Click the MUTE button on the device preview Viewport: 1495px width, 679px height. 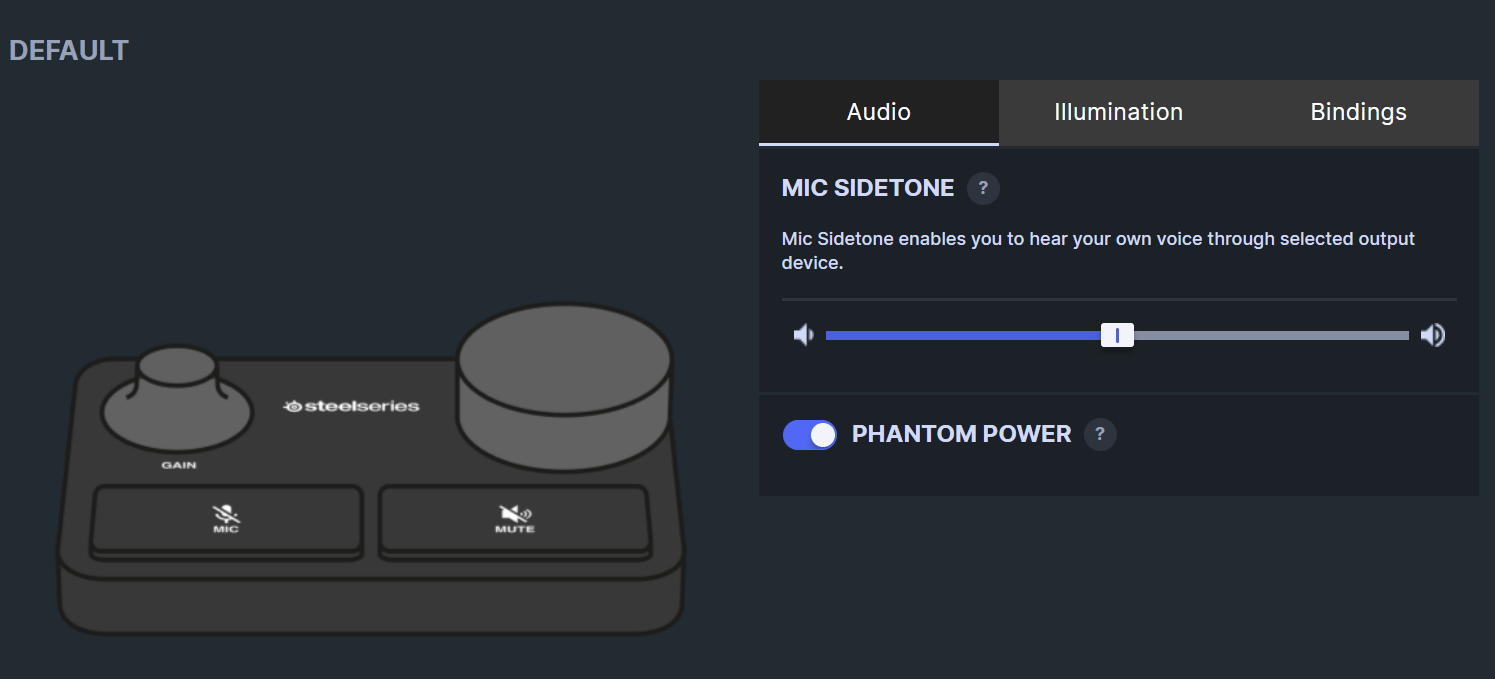513,520
